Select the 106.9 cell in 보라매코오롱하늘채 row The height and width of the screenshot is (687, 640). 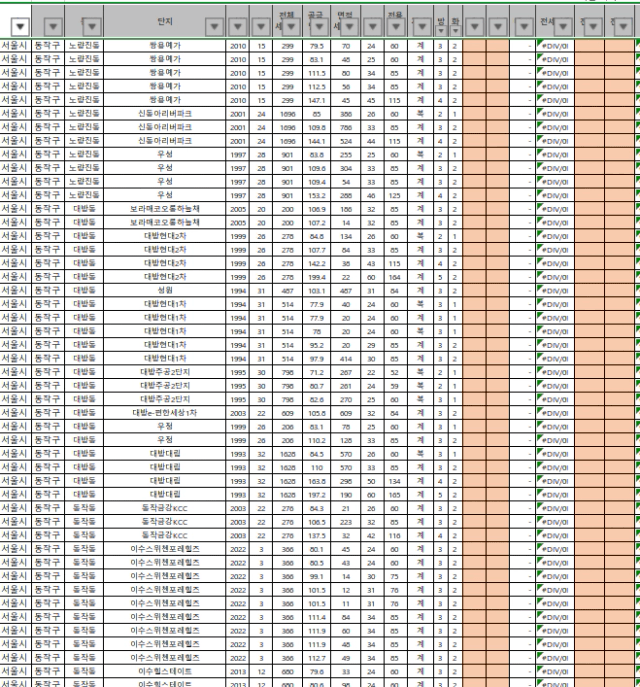(316, 209)
